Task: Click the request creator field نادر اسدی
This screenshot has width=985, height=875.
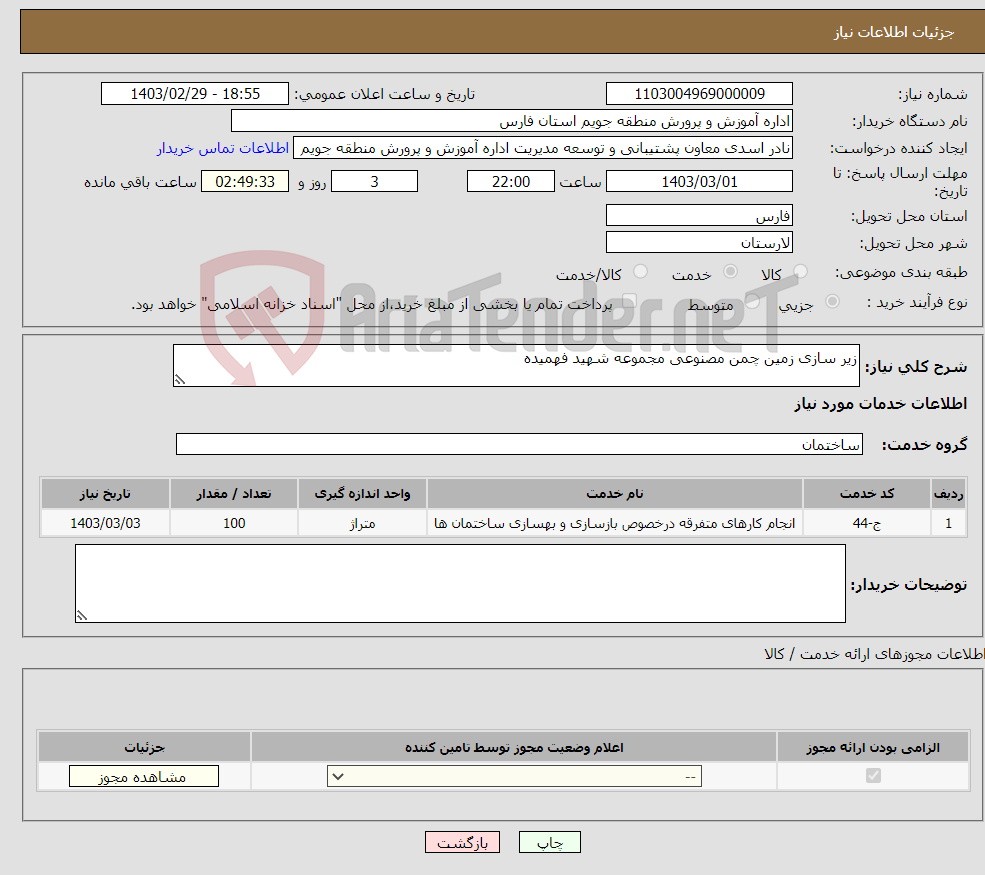Action: 543,148
